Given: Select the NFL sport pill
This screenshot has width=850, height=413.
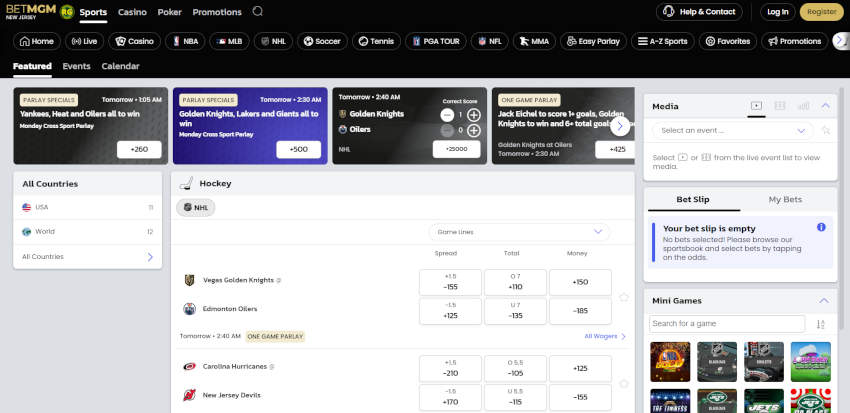Looking at the screenshot, I should coord(490,41).
